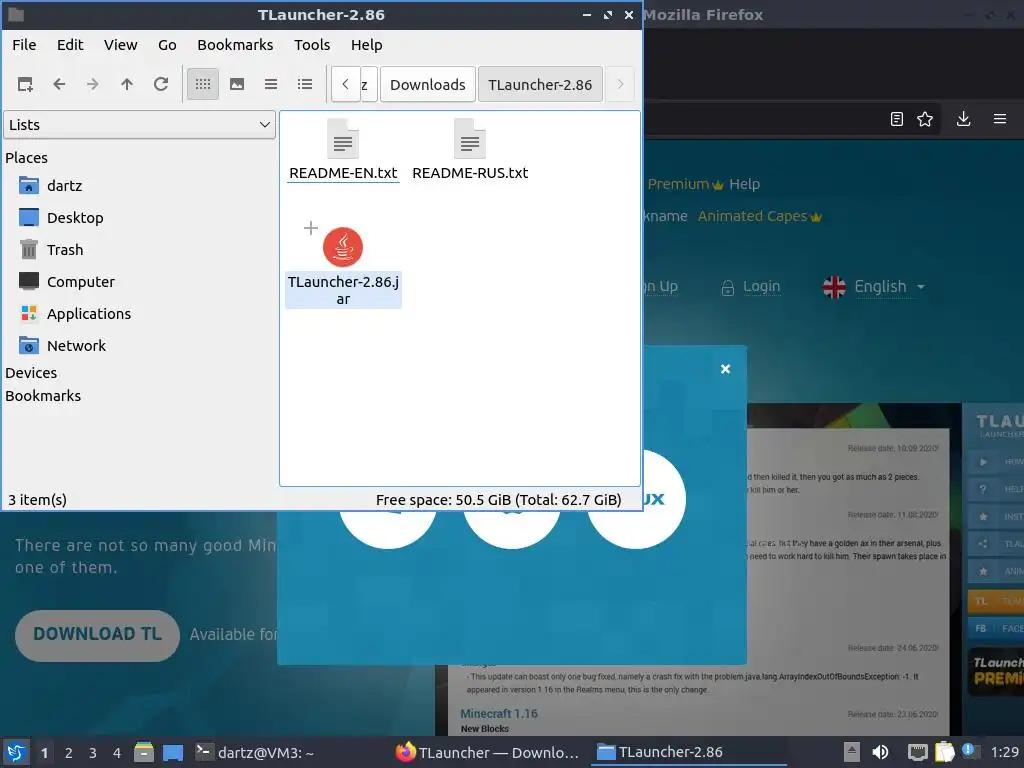This screenshot has height=768, width=1024.
Task: Open Firefox reader view icon
Action: click(x=897, y=119)
